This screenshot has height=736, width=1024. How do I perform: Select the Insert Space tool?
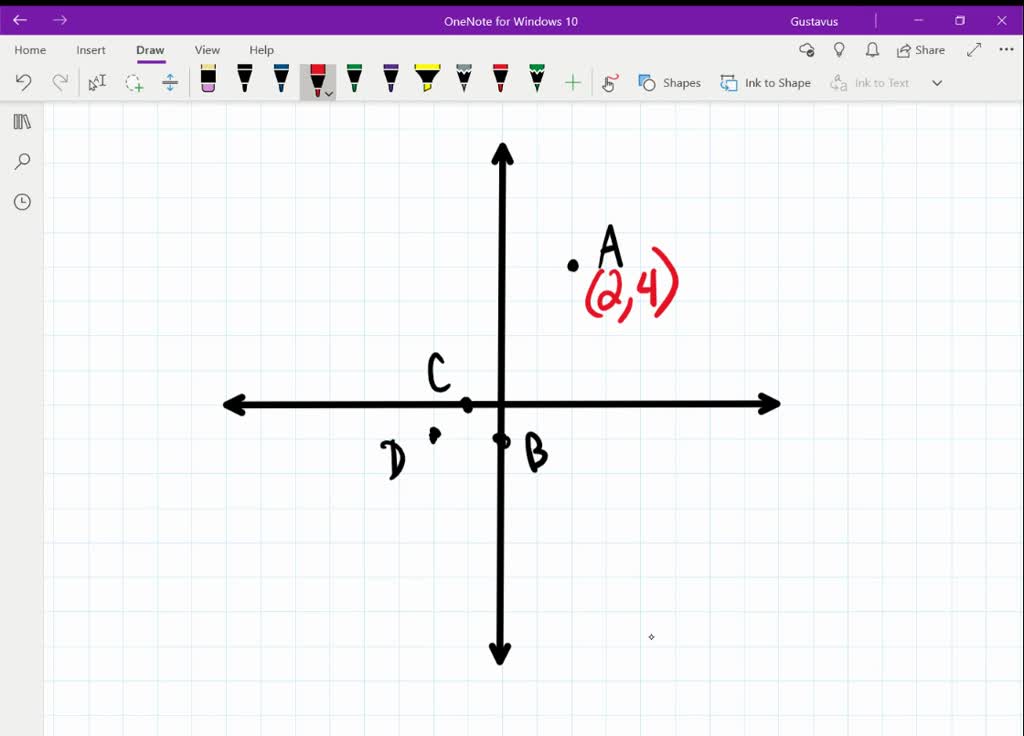pyautogui.click(x=170, y=82)
